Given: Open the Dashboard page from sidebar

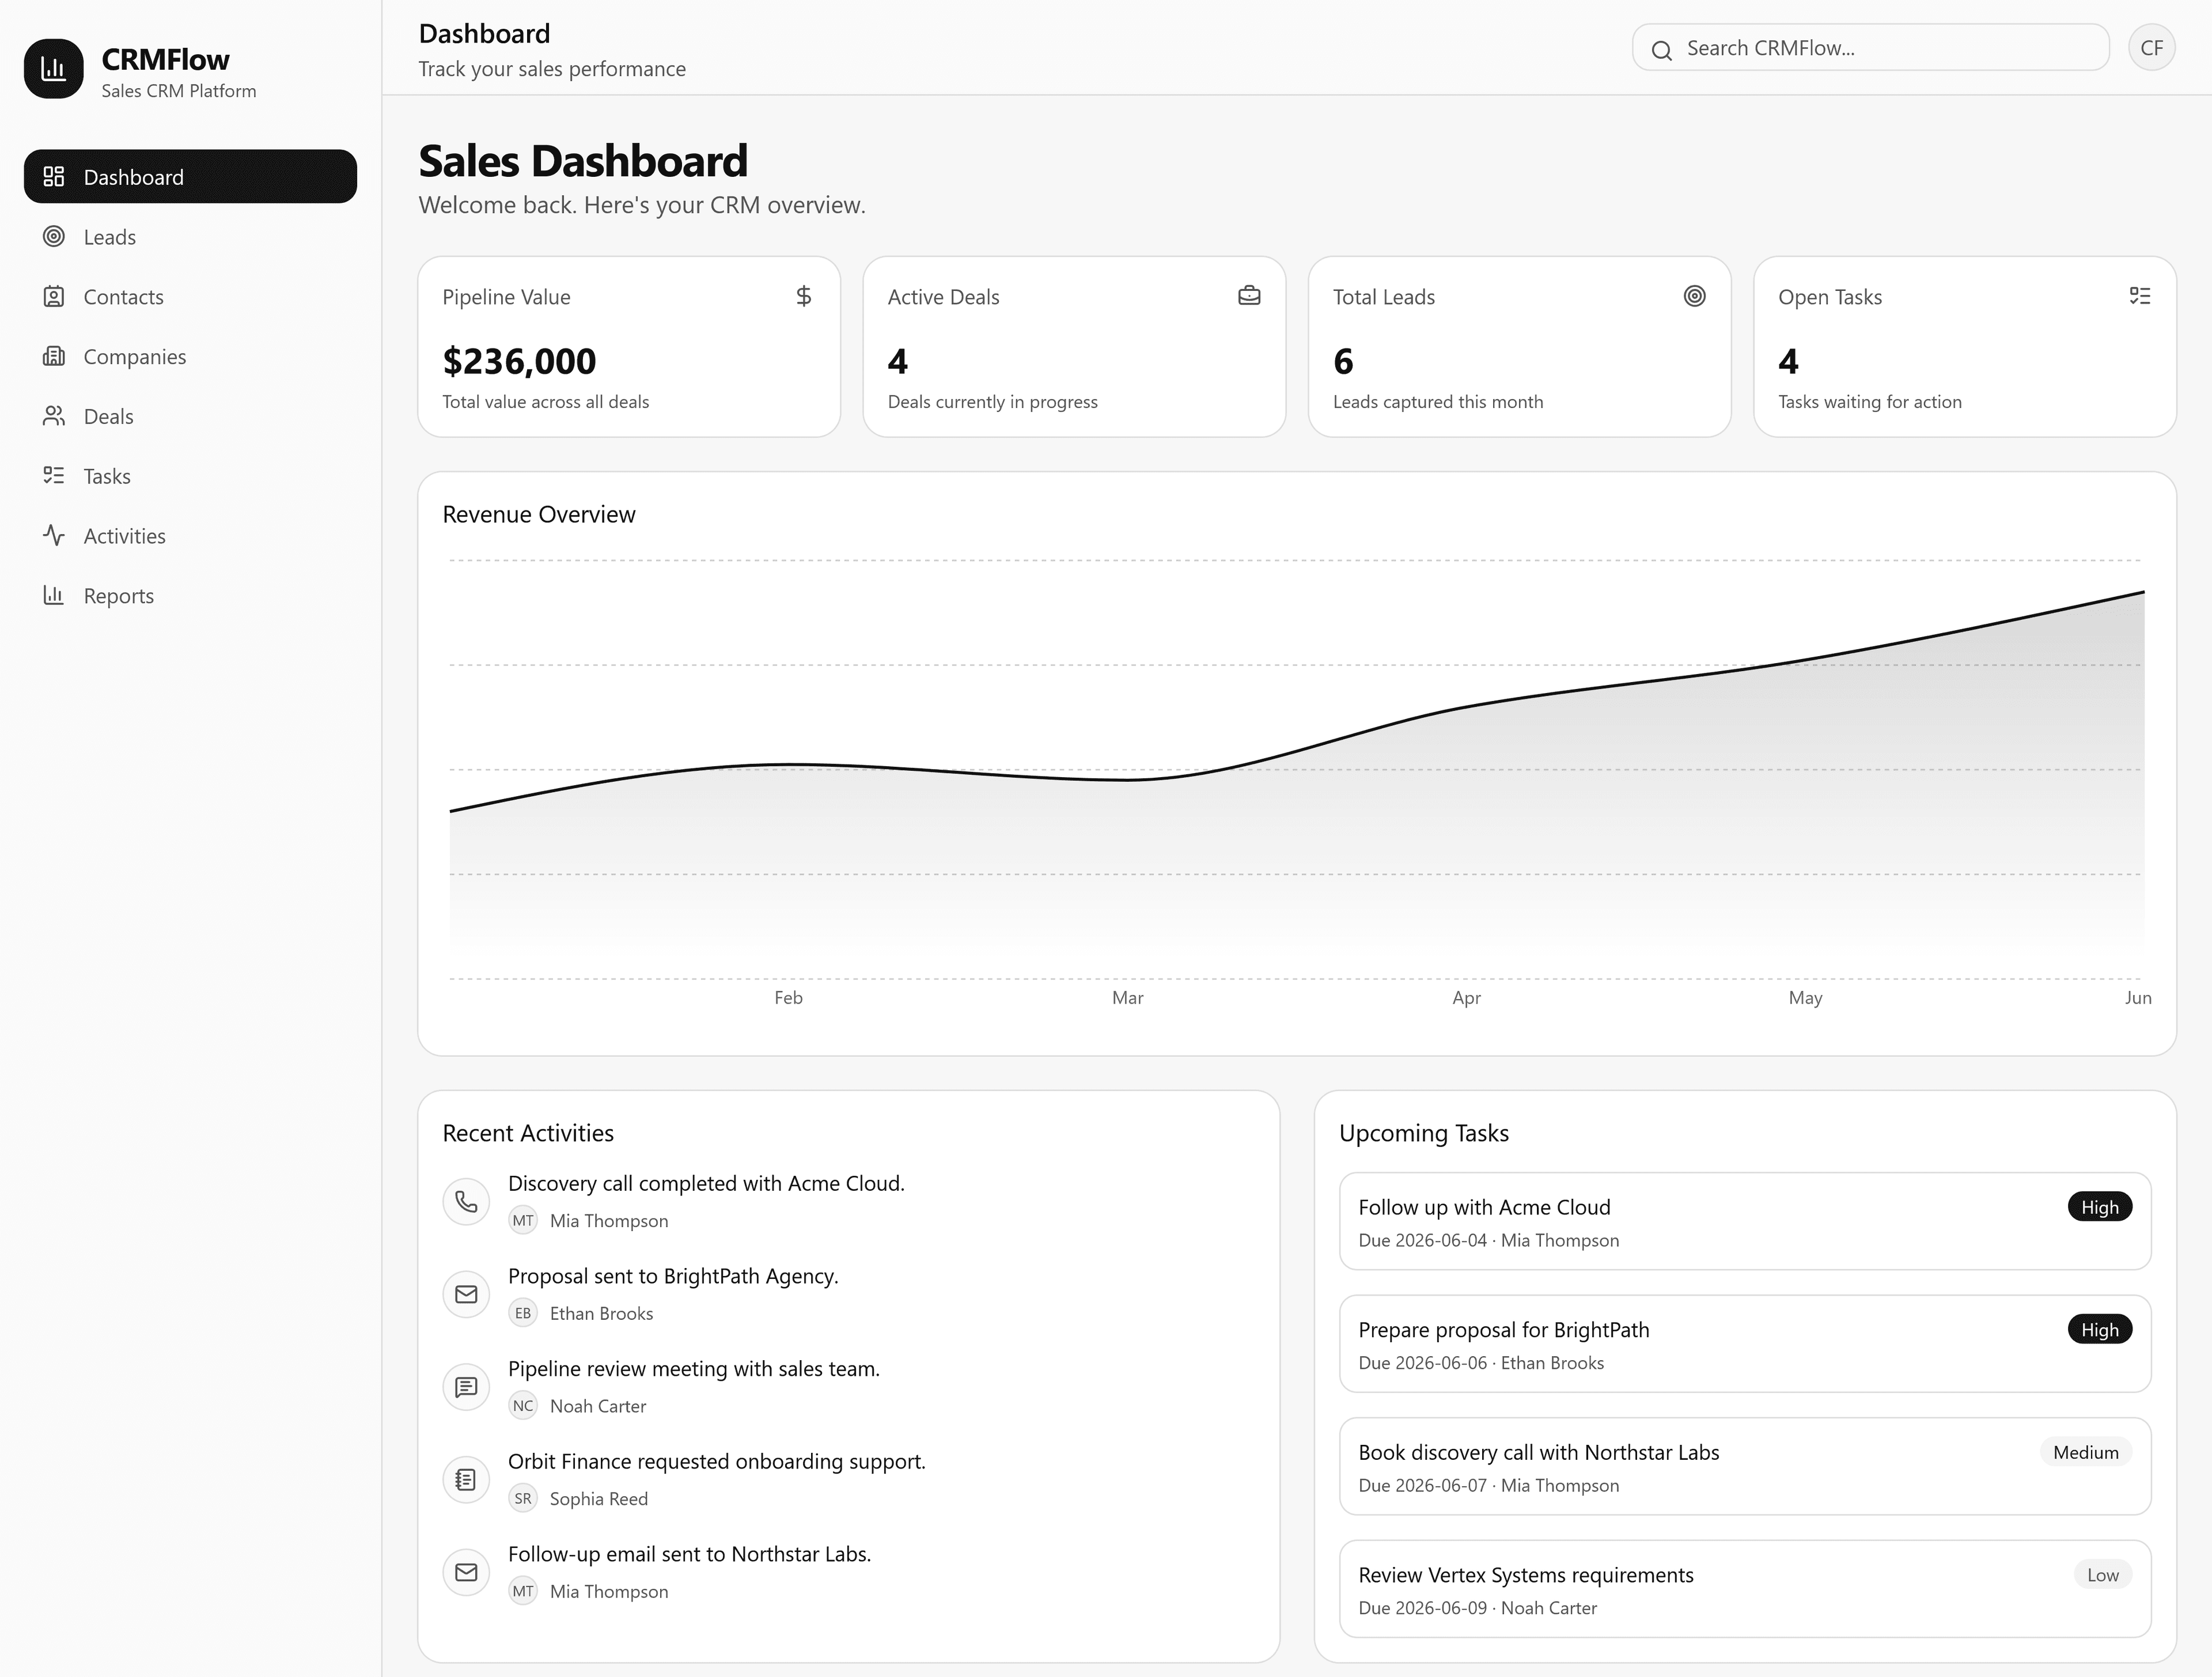Looking at the screenshot, I should pos(190,177).
